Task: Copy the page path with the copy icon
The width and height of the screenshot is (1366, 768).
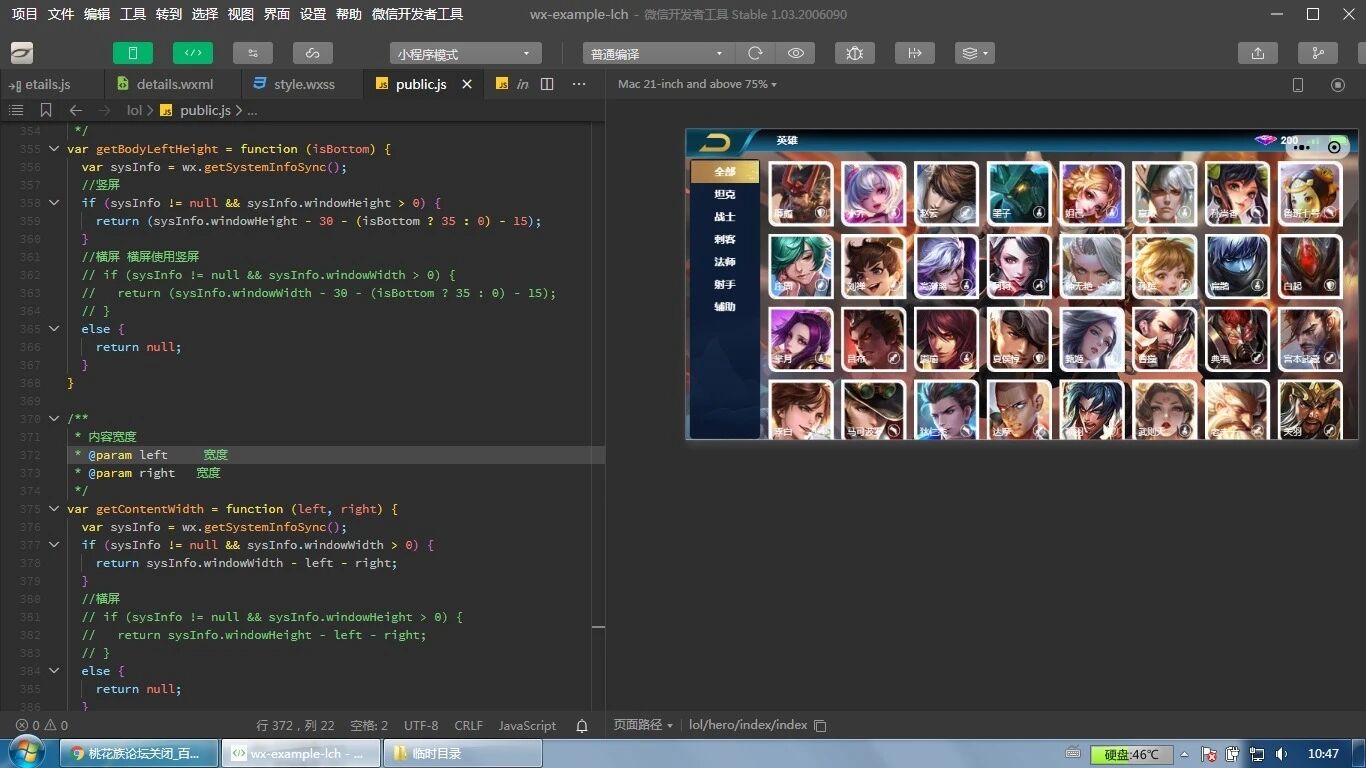Action: pyautogui.click(x=820, y=725)
